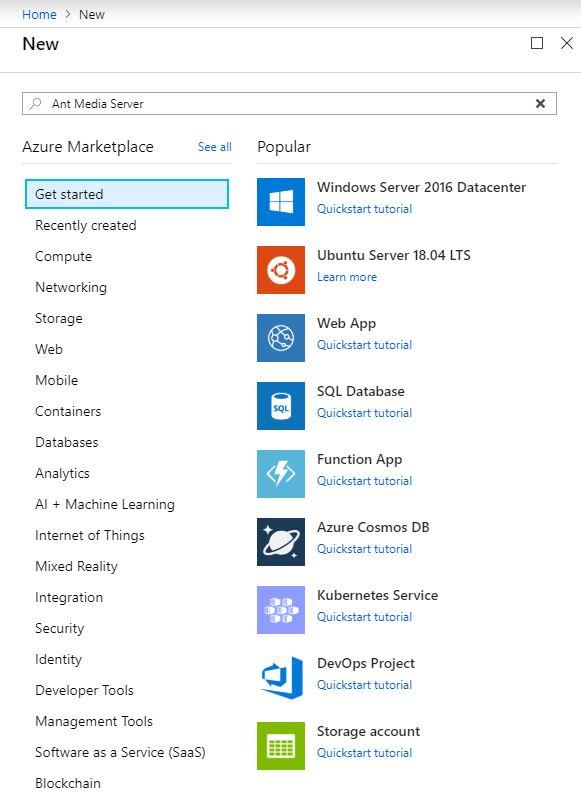
Task: Clear the search box with the X
Action: [540, 104]
